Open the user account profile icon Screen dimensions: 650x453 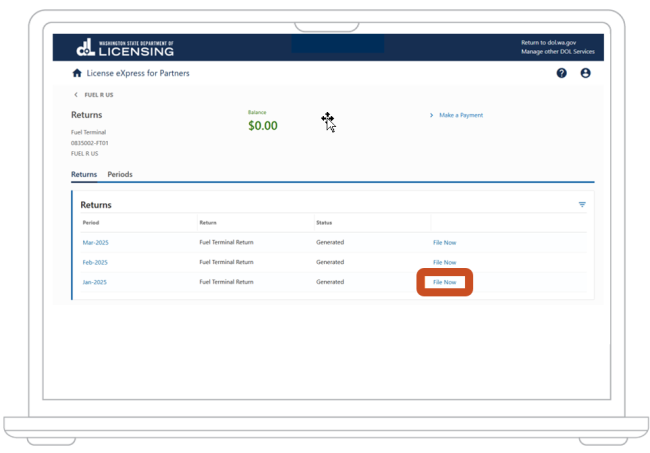tap(585, 73)
